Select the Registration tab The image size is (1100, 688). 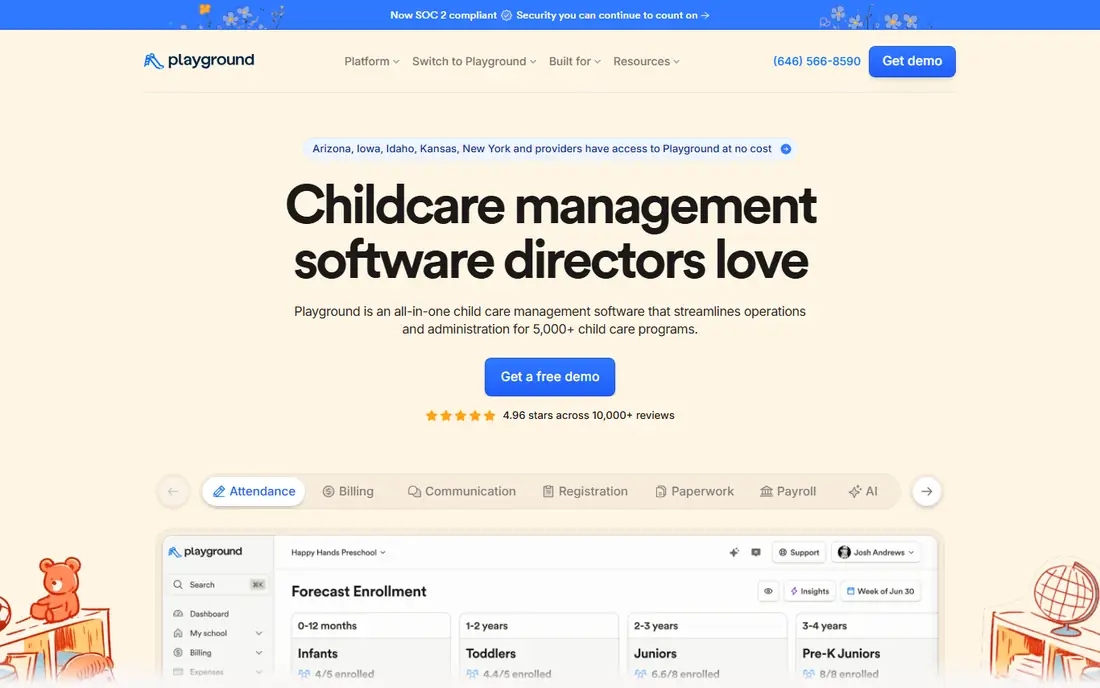[x=585, y=492]
